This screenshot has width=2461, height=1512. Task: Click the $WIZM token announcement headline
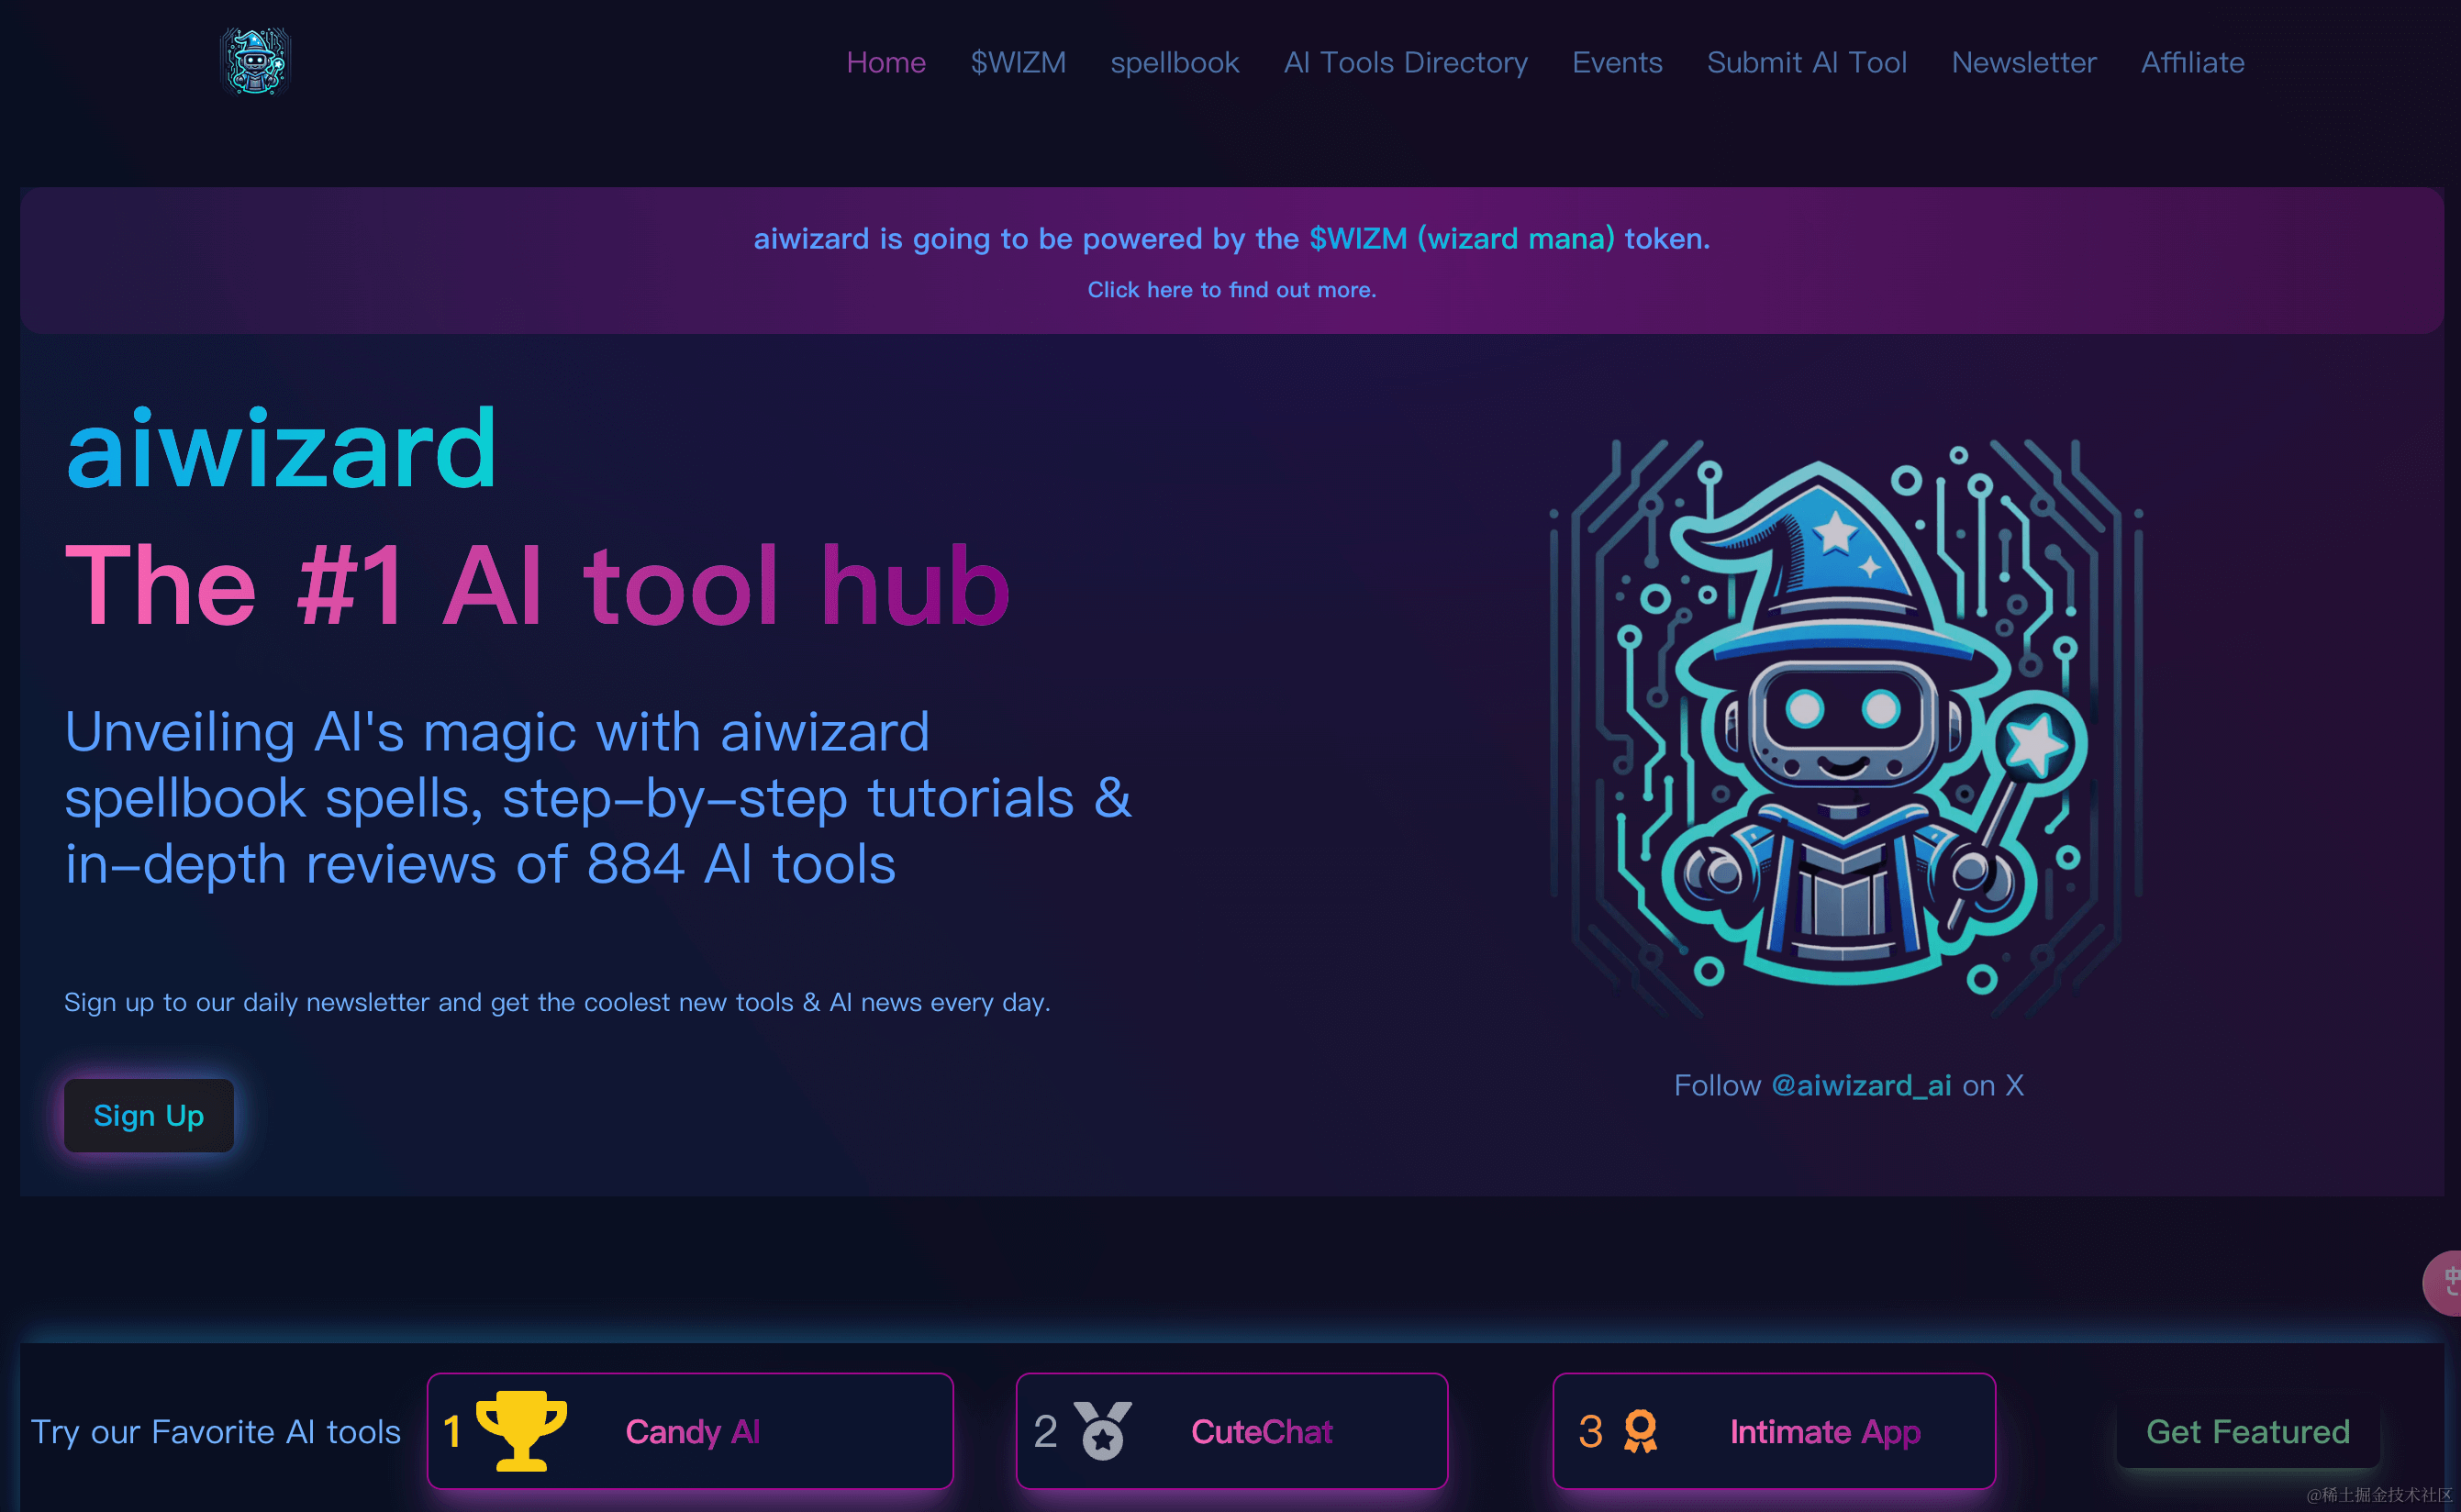(1231, 239)
